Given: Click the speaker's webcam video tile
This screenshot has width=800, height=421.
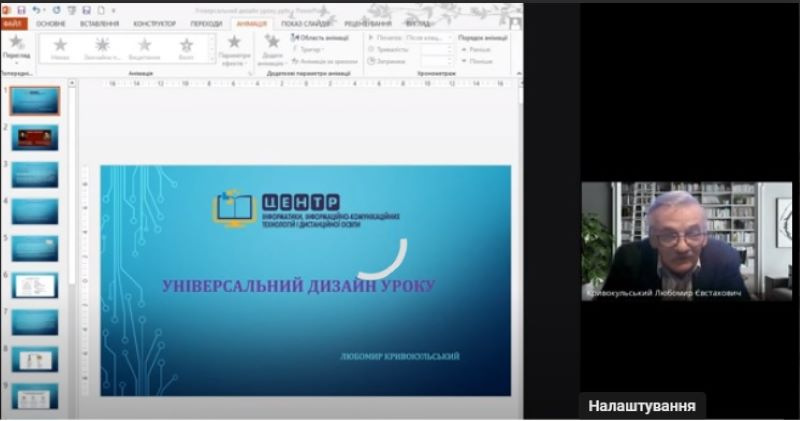Looking at the screenshot, I should pos(687,241).
